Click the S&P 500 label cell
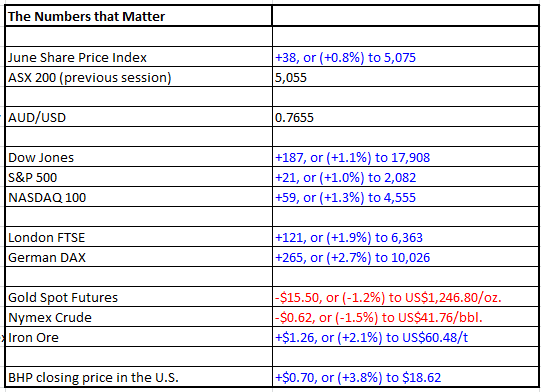Image resolution: width=541 pixels, height=392 pixels. click(139, 177)
